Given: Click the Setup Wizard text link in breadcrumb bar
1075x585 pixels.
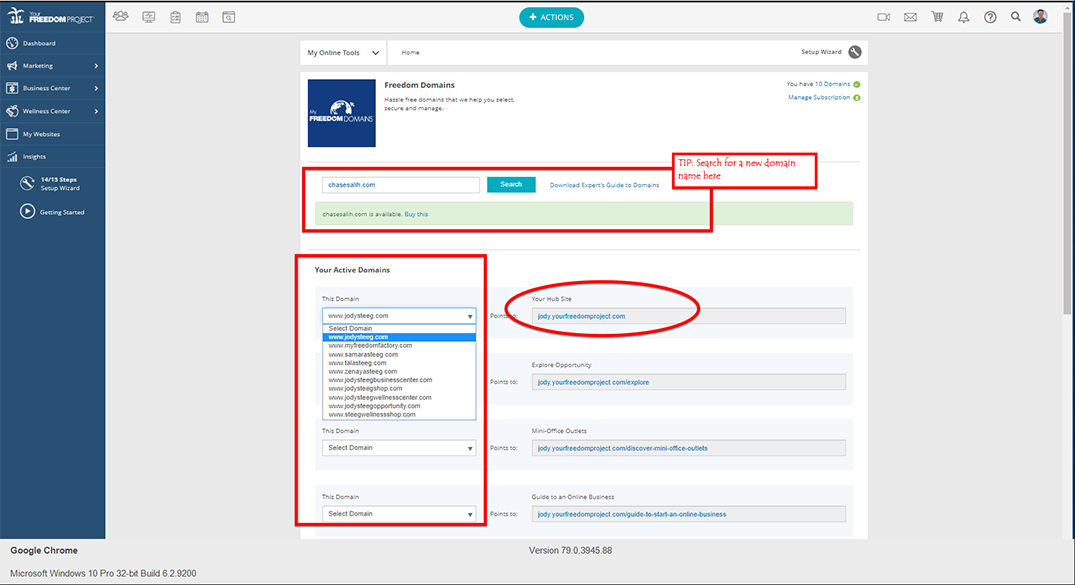Looking at the screenshot, I should [x=821, y=52].
